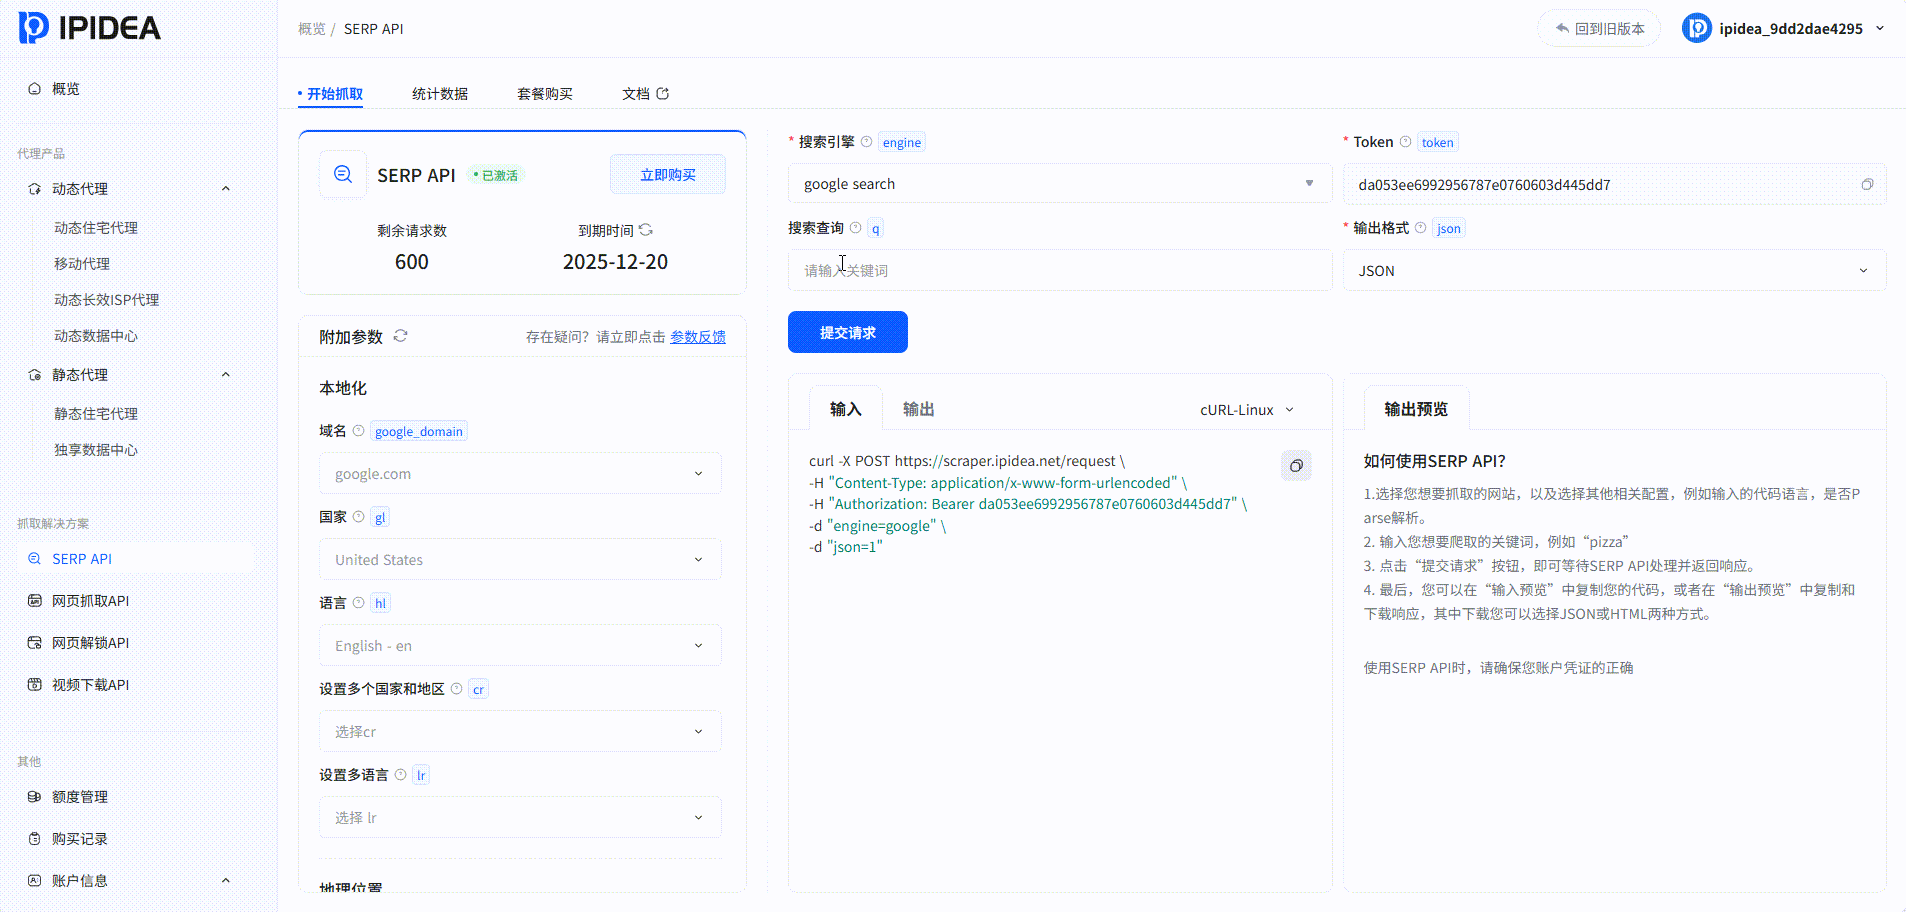Show help for search query field
1906x912 pixels.
coord(855,228)
